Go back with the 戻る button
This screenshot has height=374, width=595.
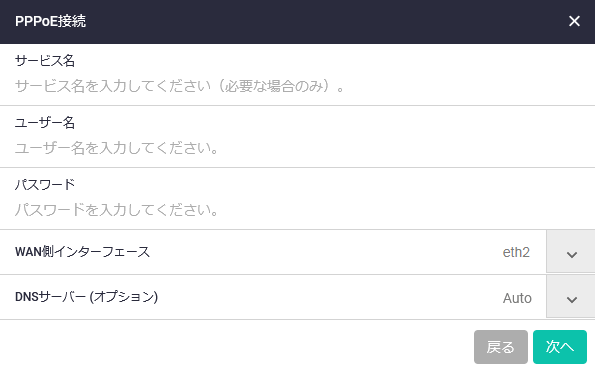coord(501,347)
